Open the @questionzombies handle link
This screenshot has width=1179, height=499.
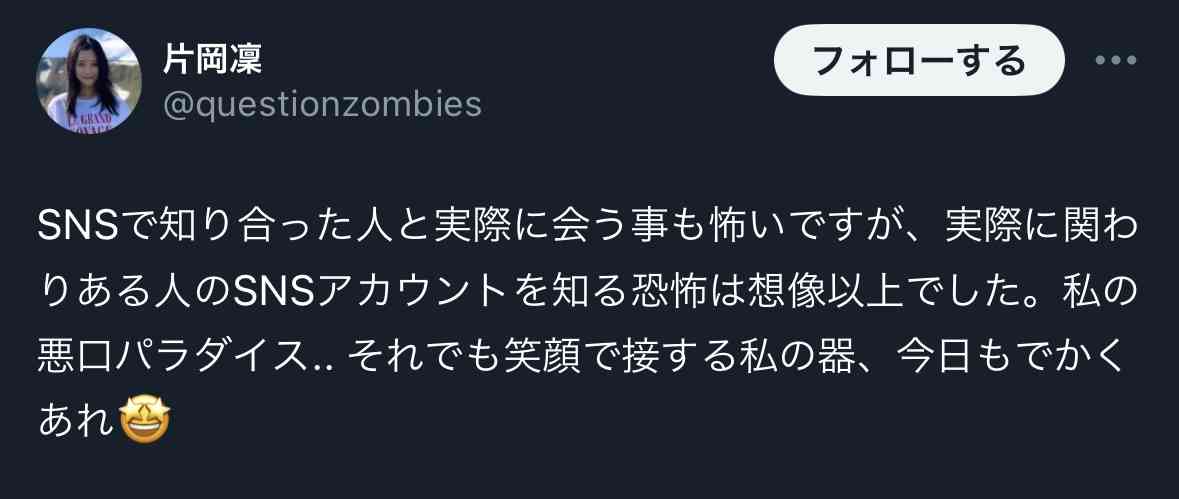coord(323,104)
